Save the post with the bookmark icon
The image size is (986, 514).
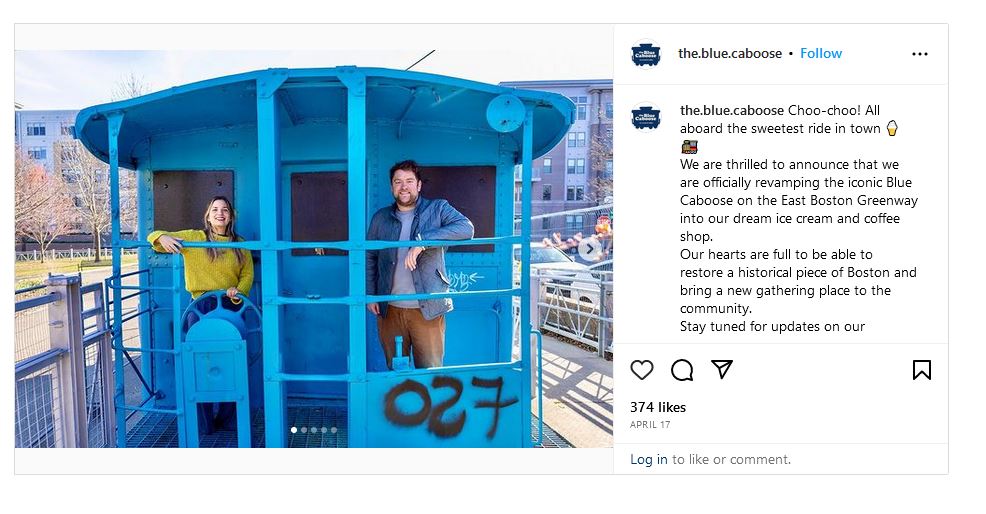[x=921, y=370]
